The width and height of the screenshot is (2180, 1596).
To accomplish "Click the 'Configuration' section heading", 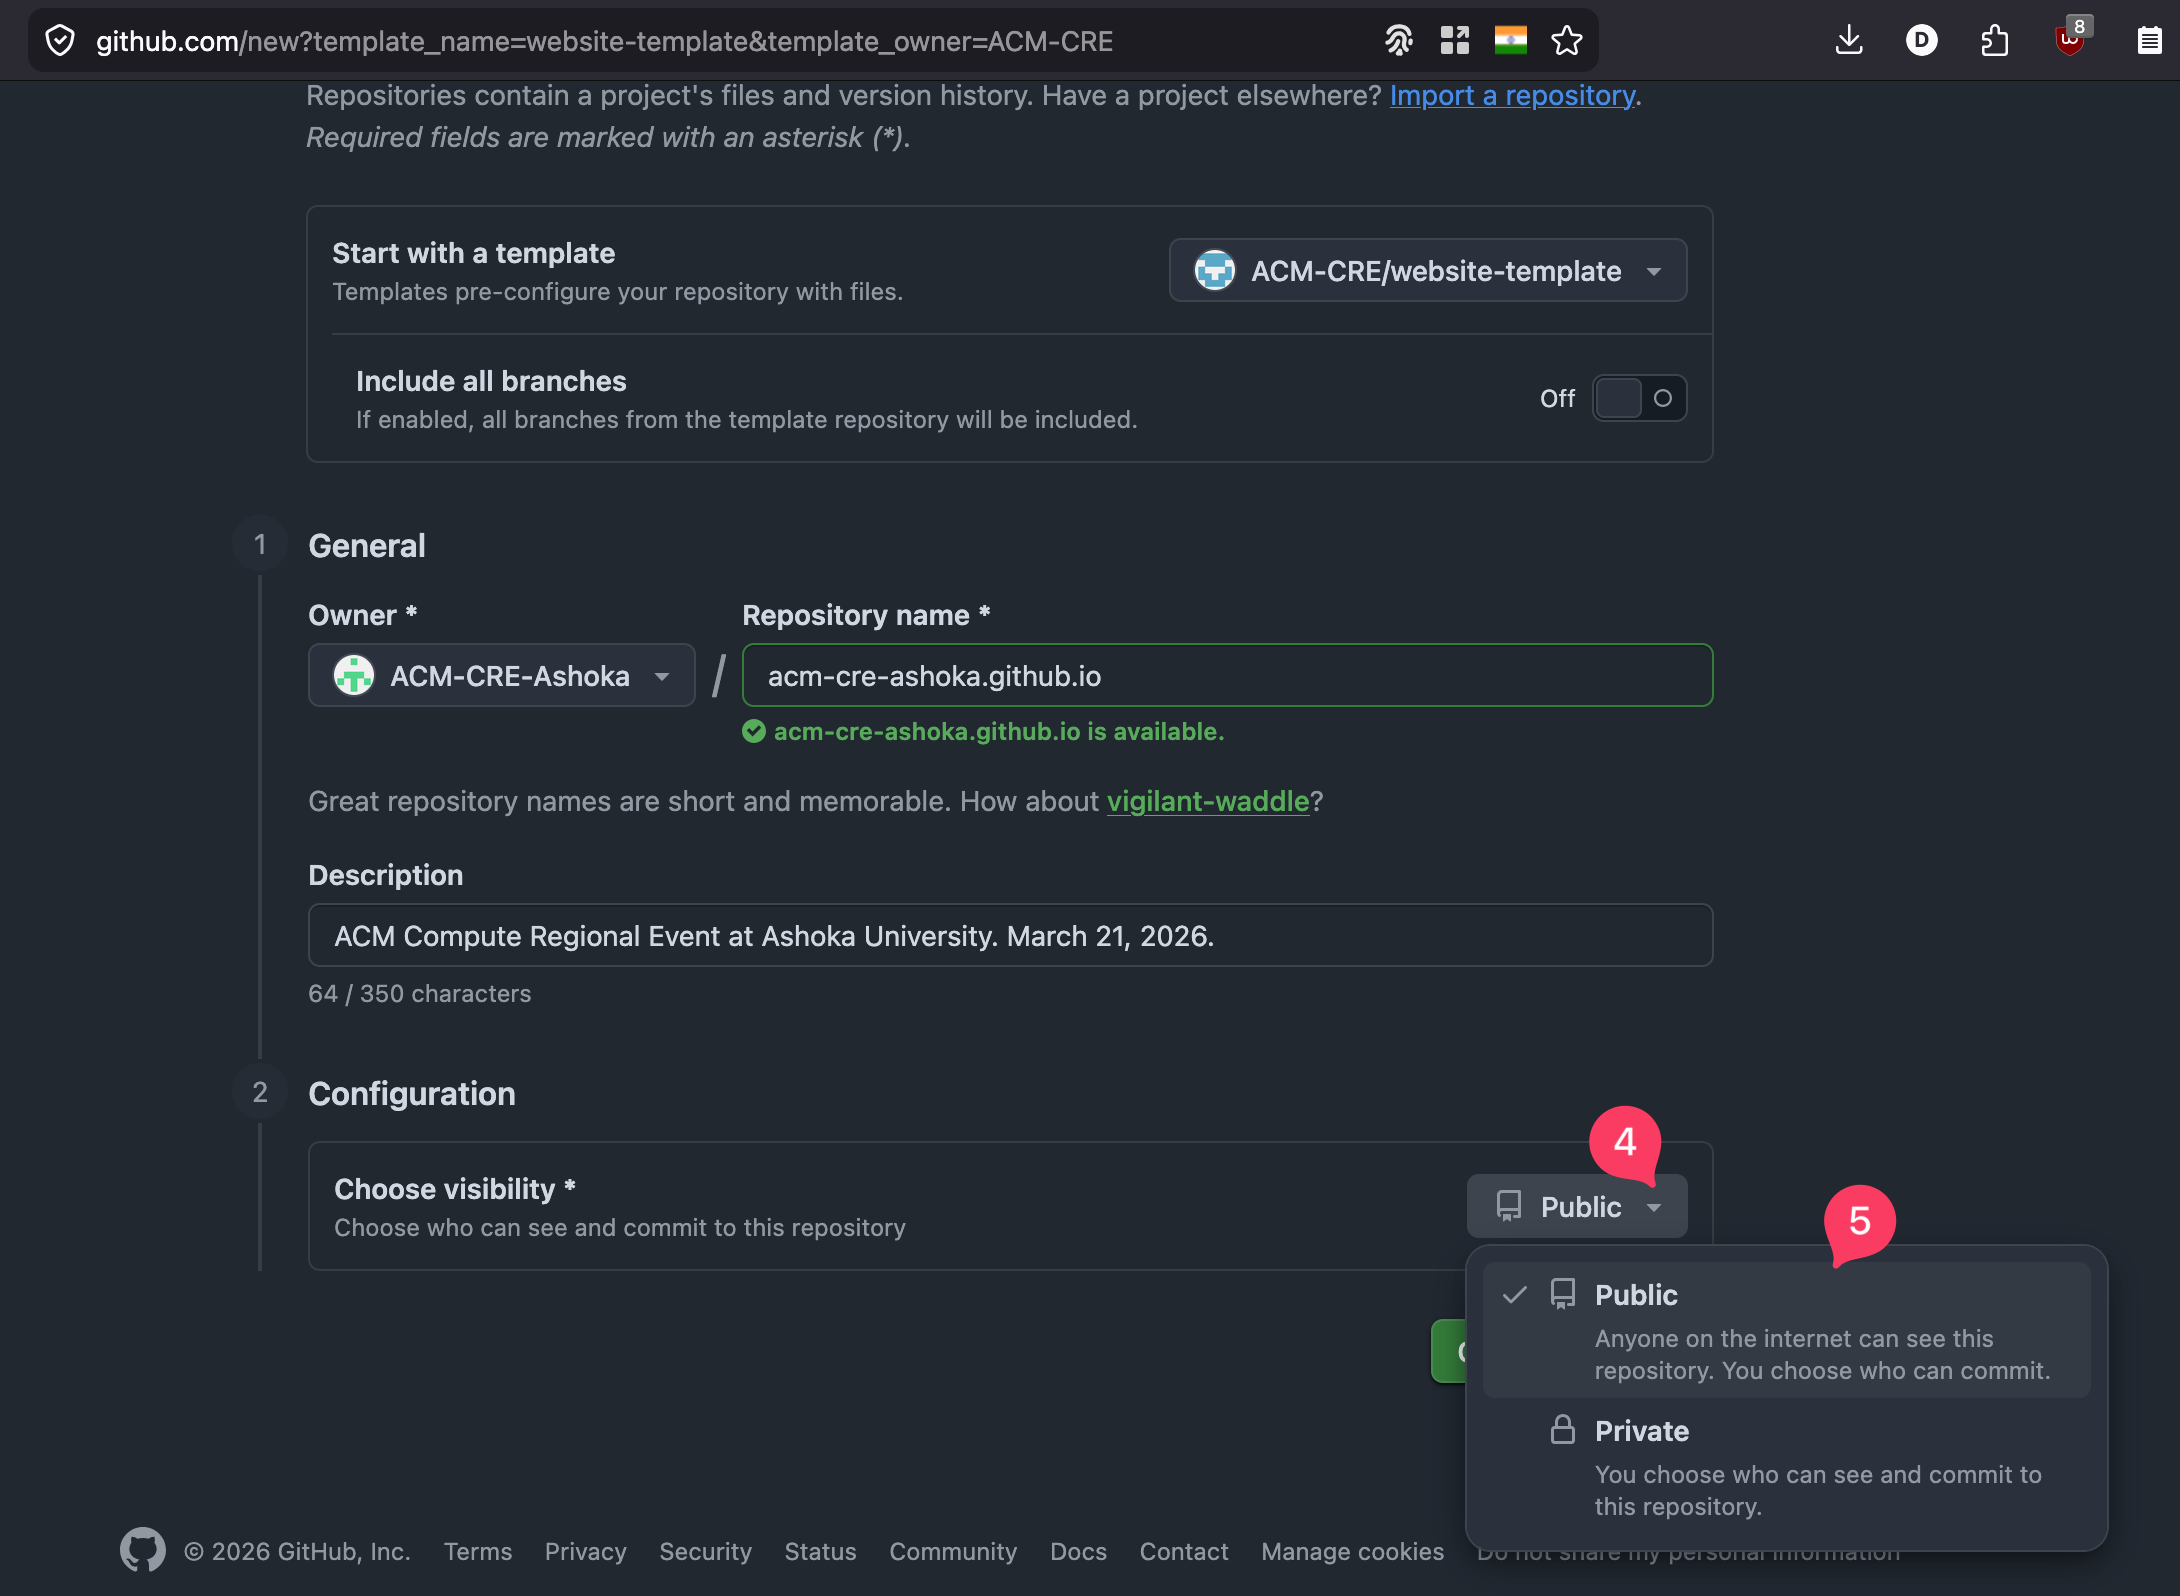I will [x=412, y=1093].
